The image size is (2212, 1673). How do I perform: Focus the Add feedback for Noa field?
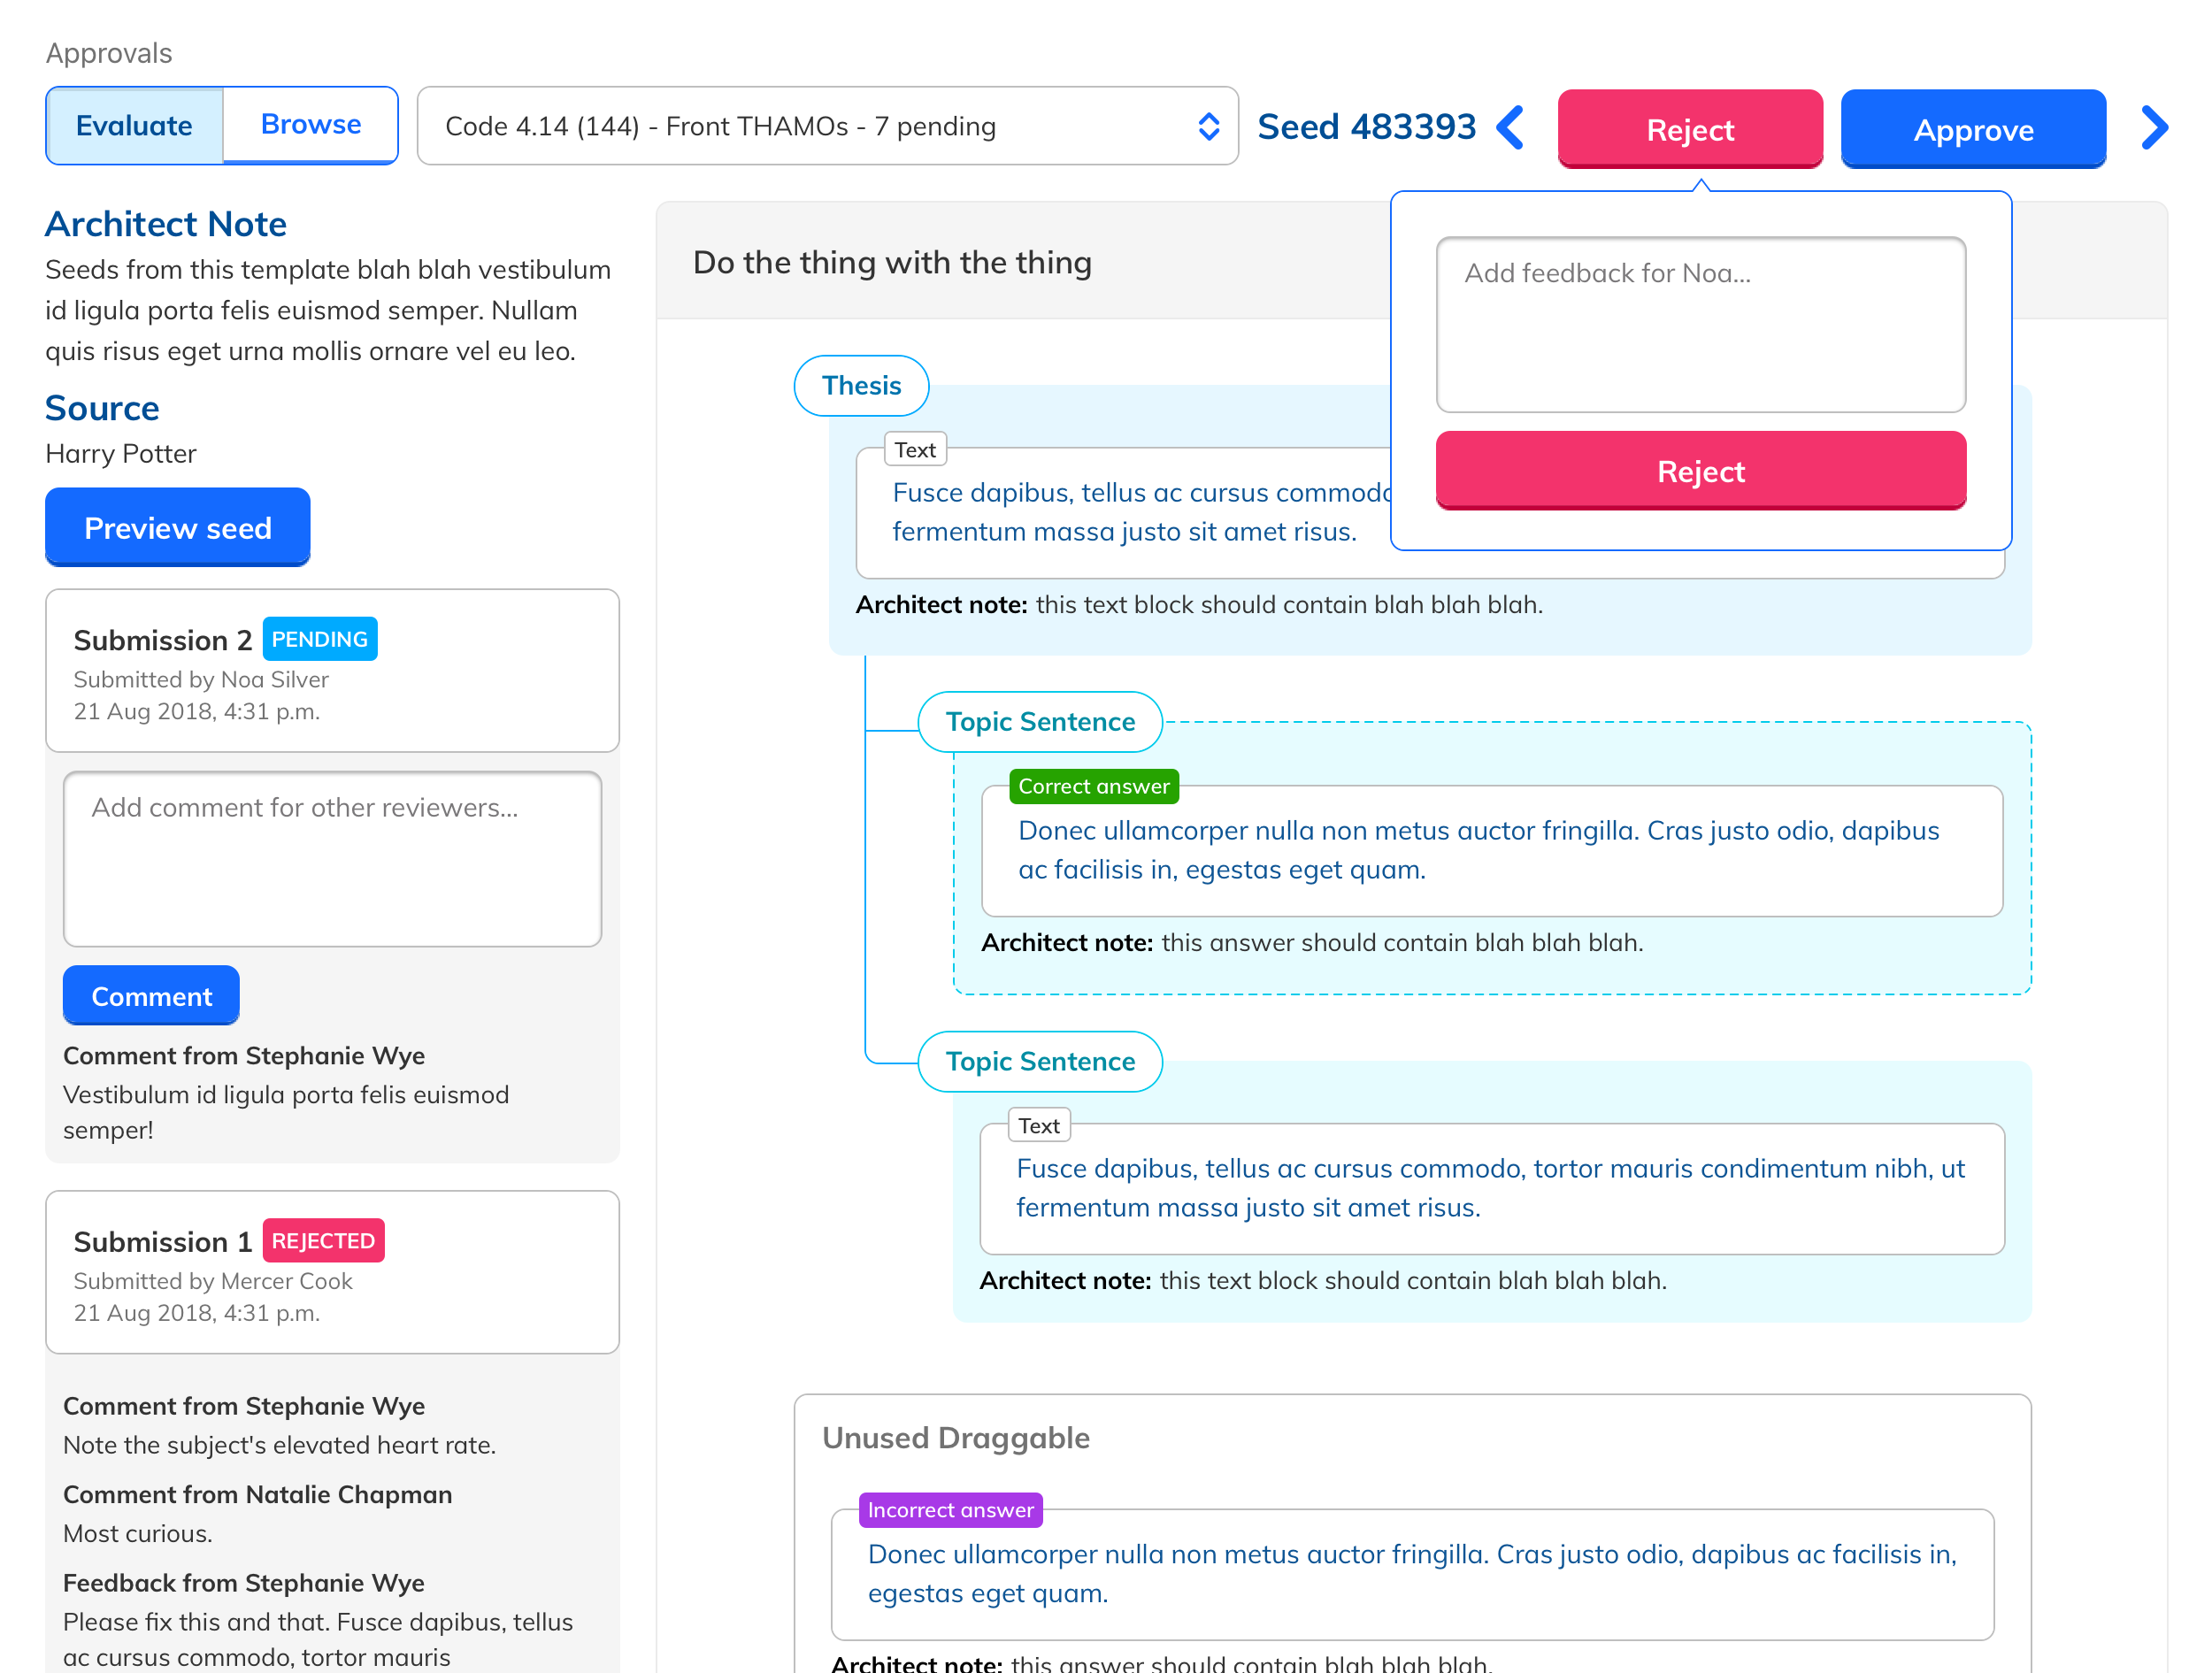1700,325
